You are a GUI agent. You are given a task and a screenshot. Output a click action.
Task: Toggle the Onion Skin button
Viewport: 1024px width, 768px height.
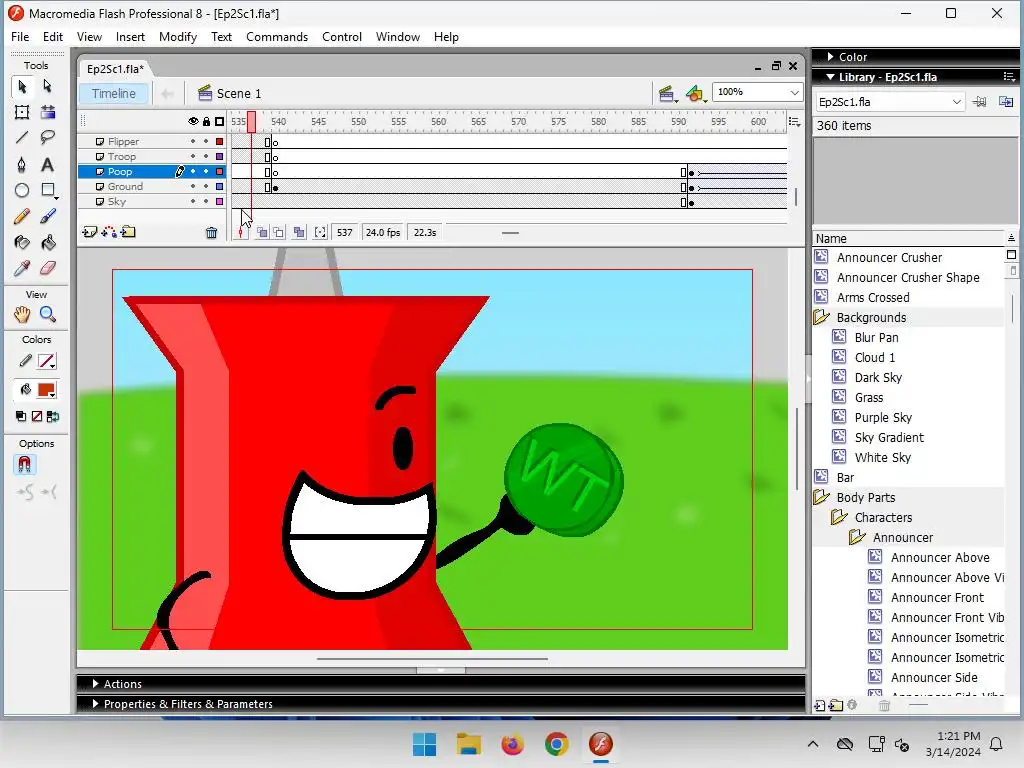click(x=263, y=232)
